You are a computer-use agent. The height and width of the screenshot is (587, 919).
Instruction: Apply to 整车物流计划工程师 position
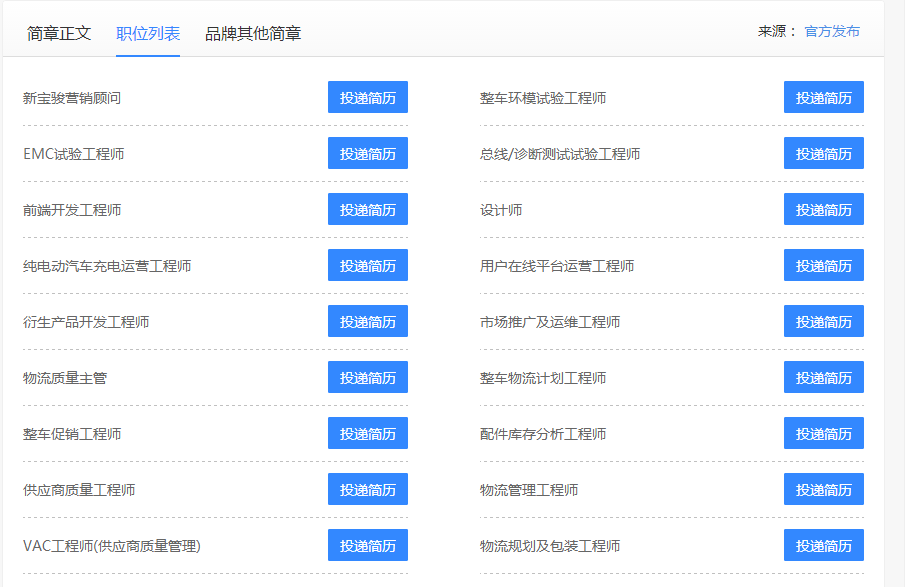coord(823,378)
